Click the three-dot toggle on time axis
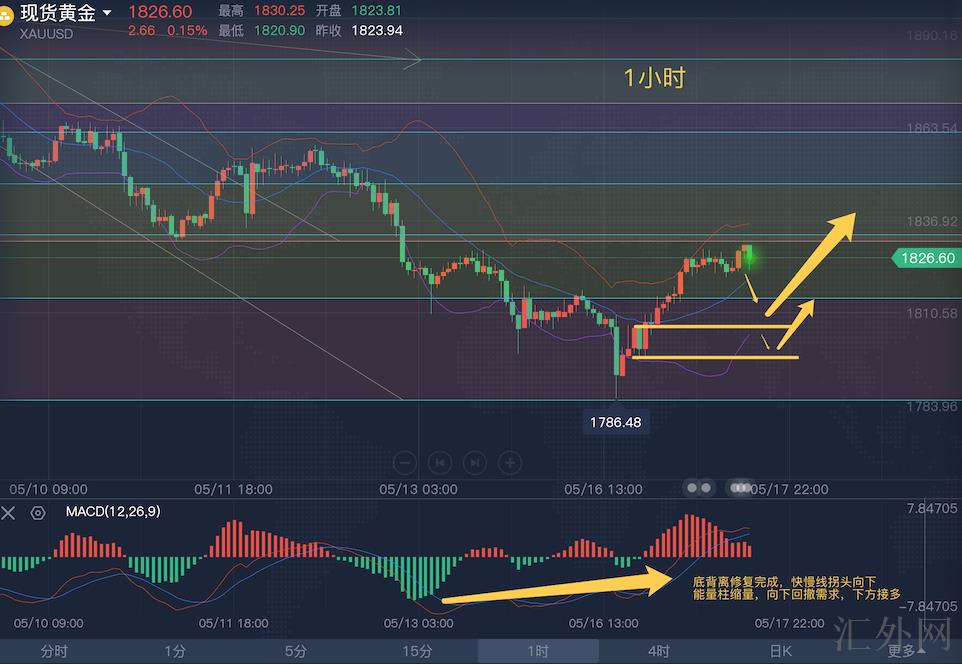962x664 pixels. pyautogui.click(x=740, y=488)
